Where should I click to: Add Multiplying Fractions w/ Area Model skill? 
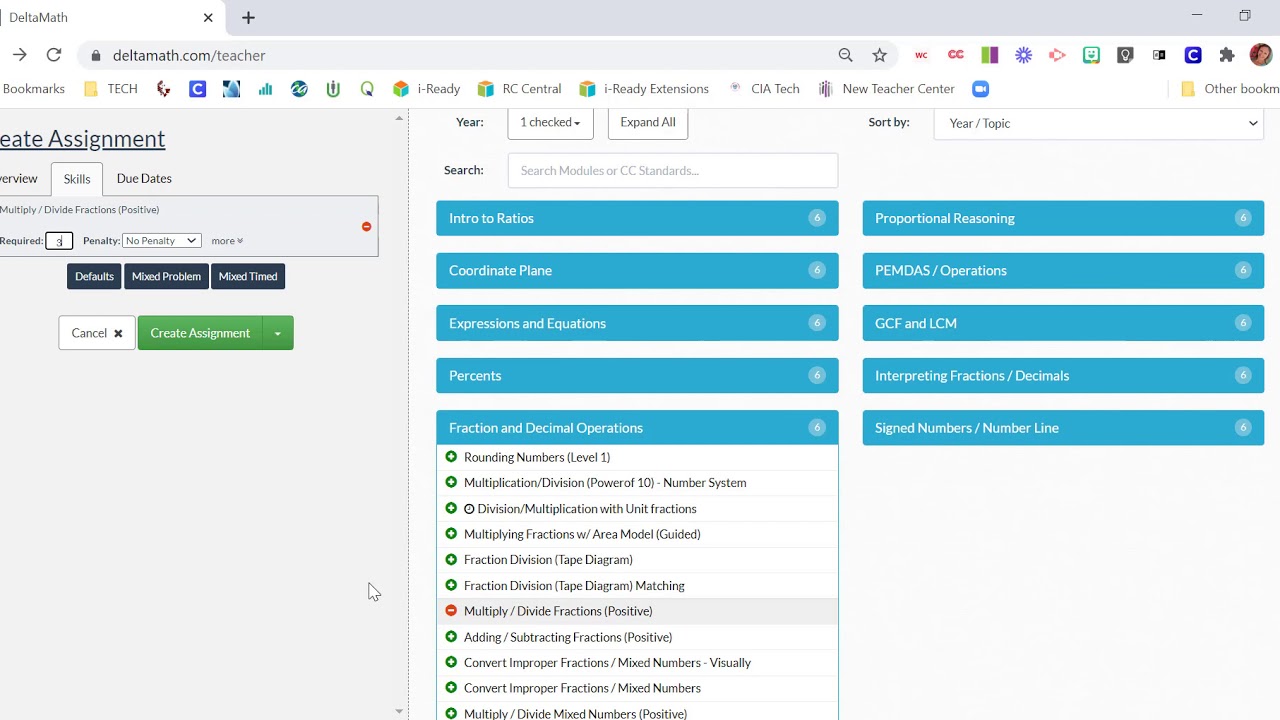(451, 534)
